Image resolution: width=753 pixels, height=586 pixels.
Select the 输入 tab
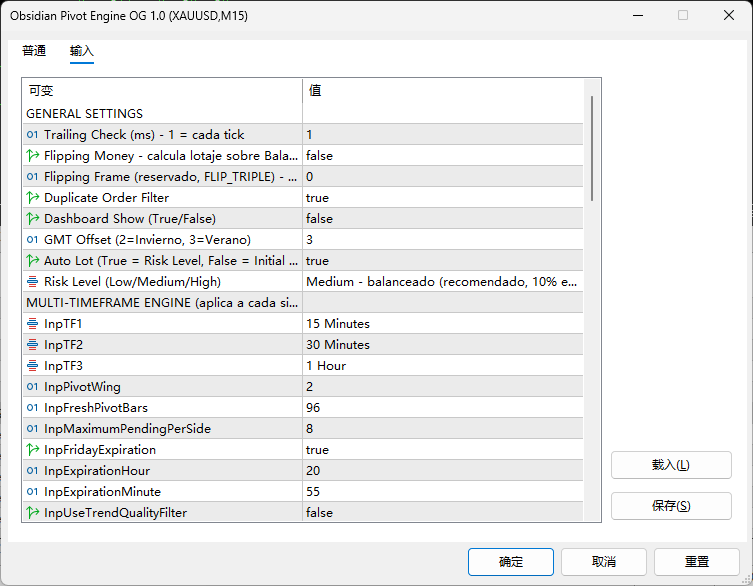click(82, 50)
